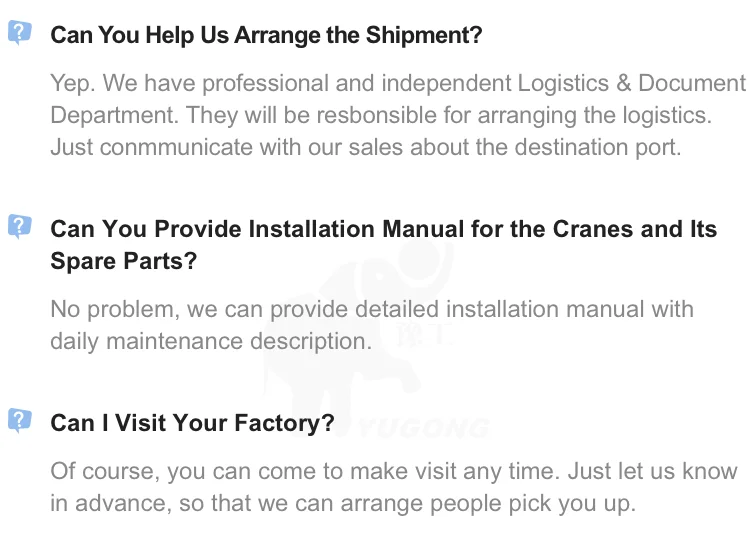Click the question icon beside Installation Manual heading
Screen dimensions: 750x550
19,226
